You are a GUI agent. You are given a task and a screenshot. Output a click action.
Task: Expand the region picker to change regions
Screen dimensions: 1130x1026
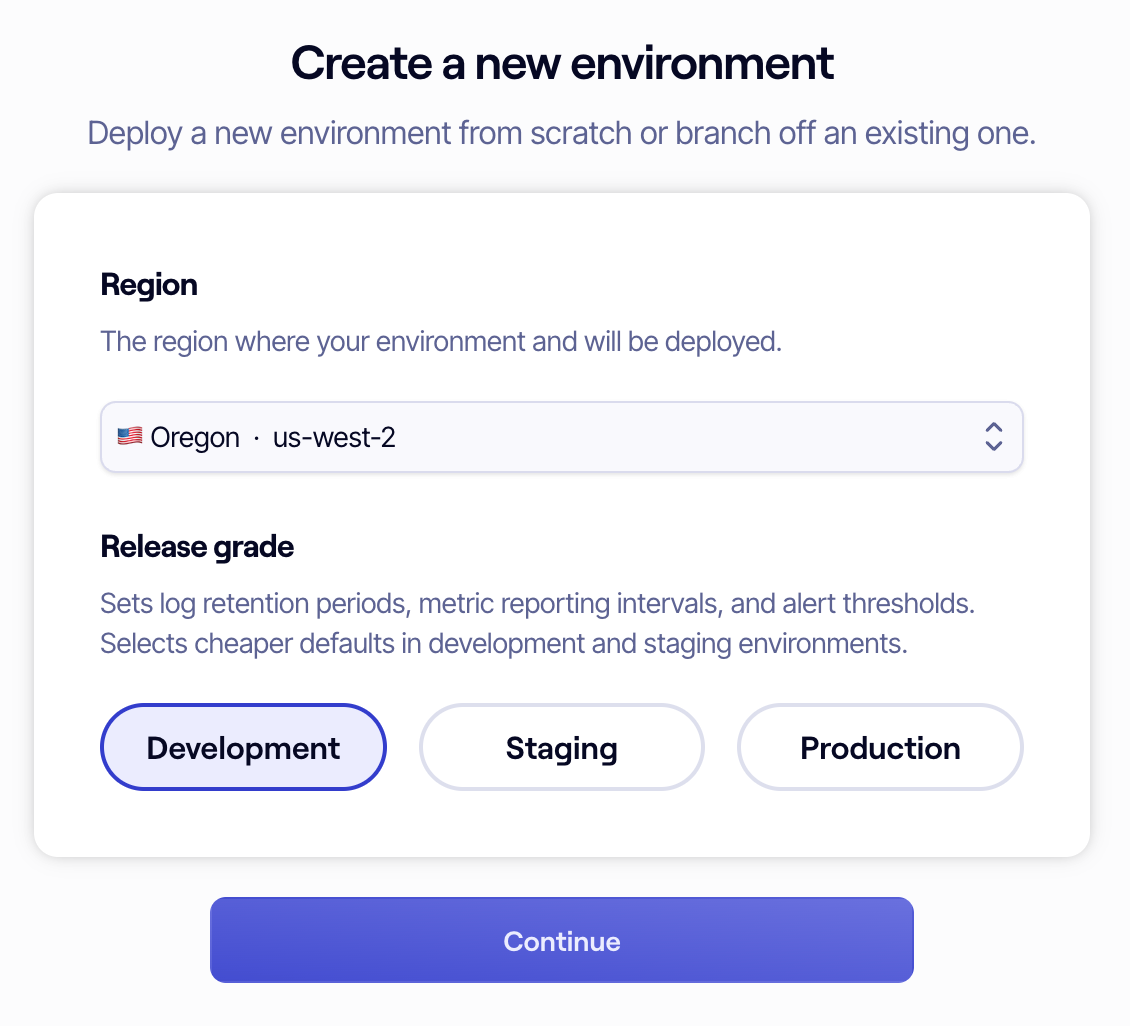561,437
